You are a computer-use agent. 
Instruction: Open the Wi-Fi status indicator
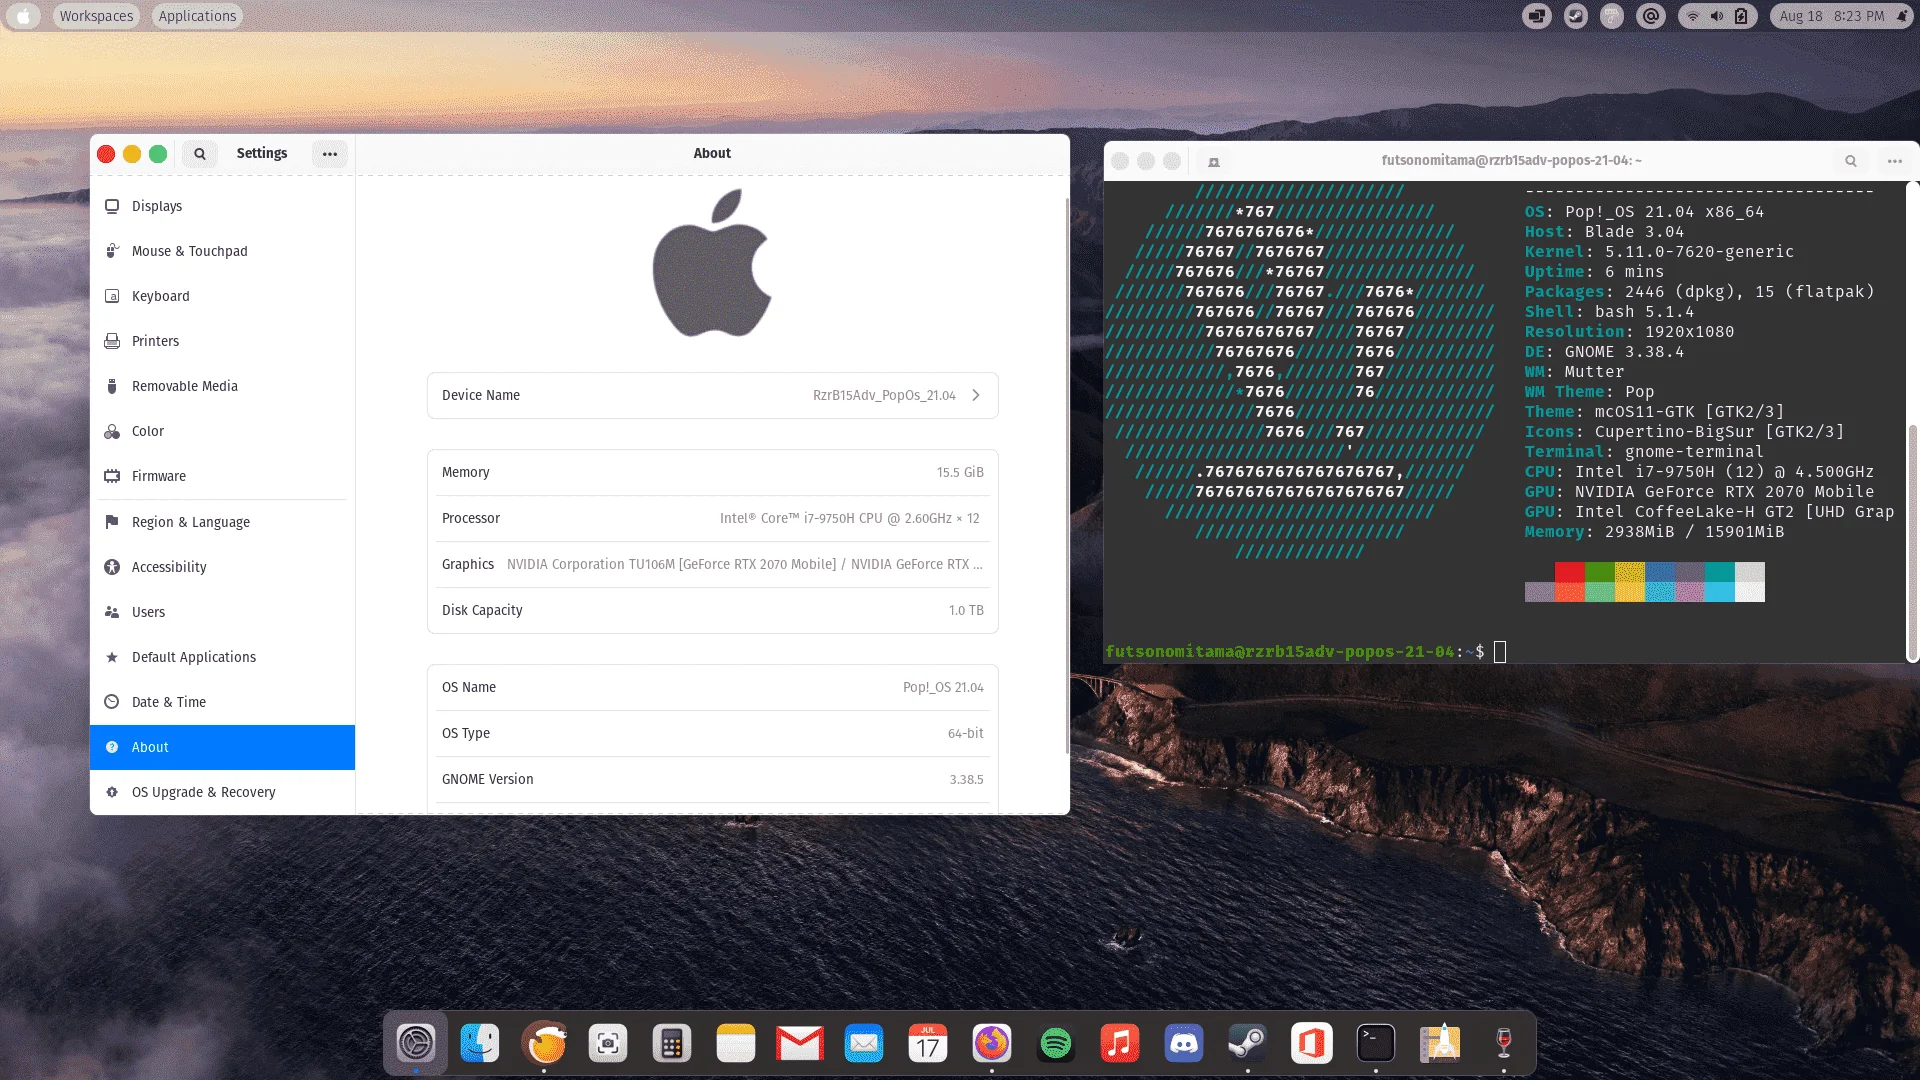(x=1693, y=16)
